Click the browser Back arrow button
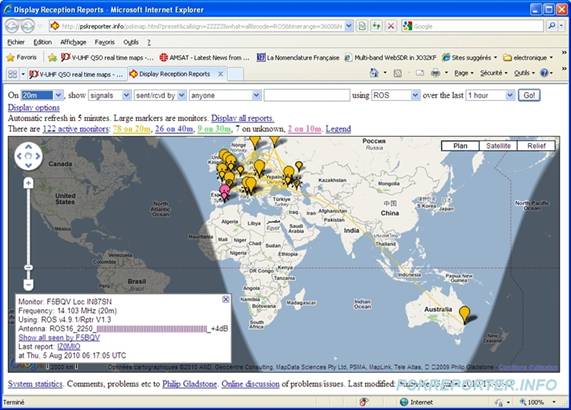Image resolution: width=571 pixels, height=410 pixels. tap(12, 26)
